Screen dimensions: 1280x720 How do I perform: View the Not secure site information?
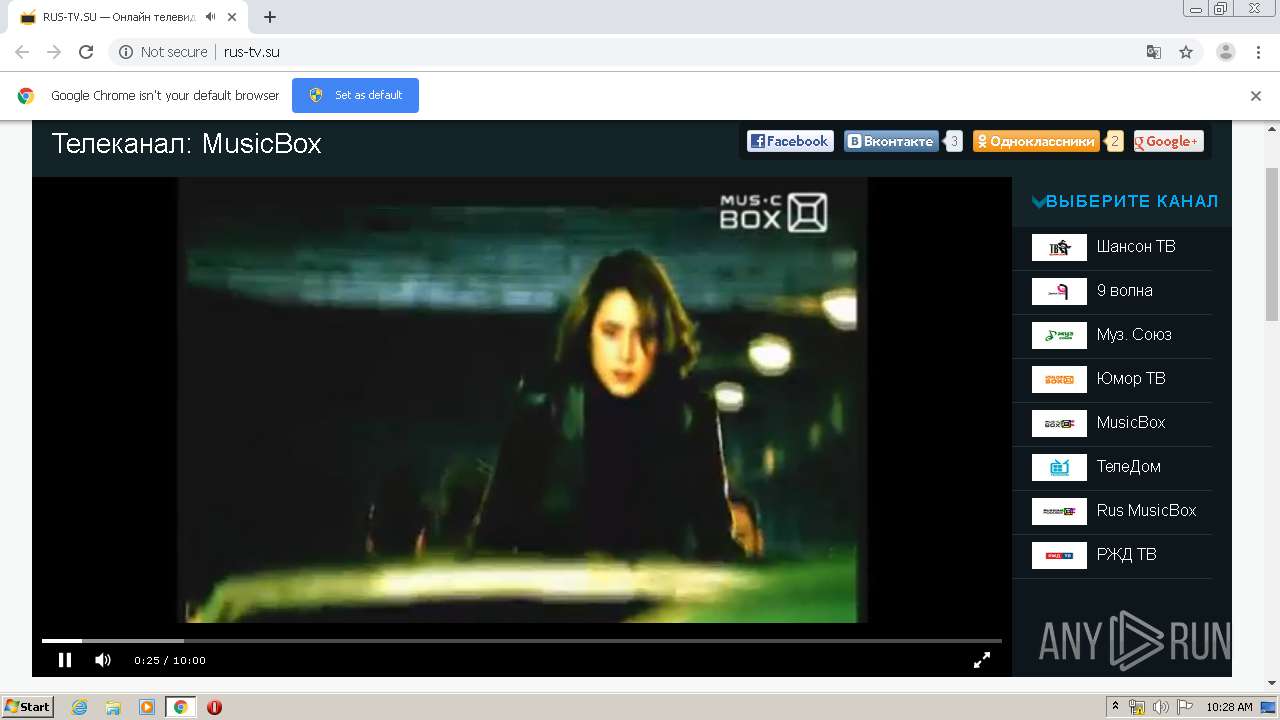163,52
